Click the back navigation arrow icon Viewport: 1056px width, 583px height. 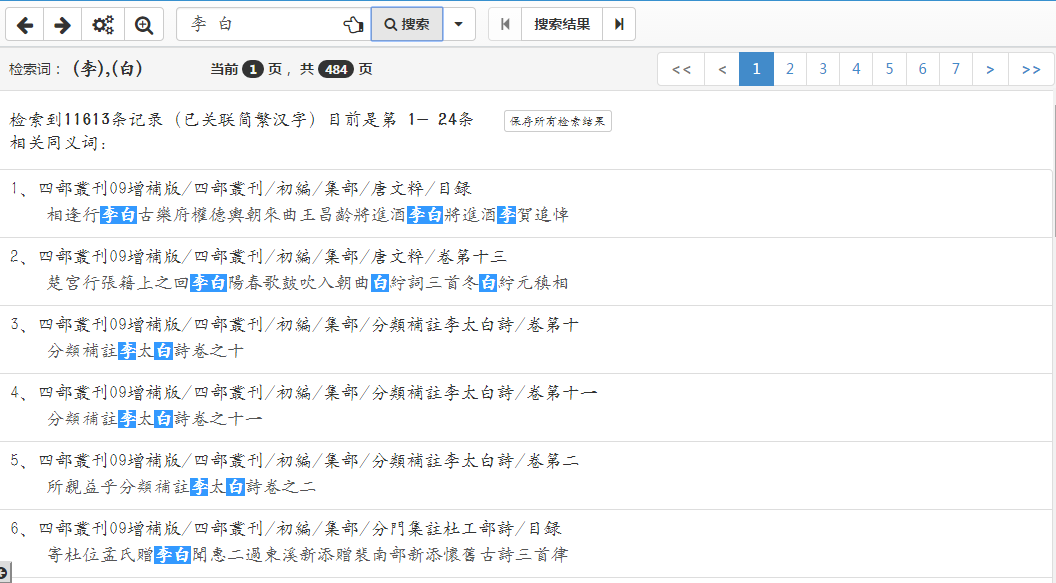(x=24, y=24)
